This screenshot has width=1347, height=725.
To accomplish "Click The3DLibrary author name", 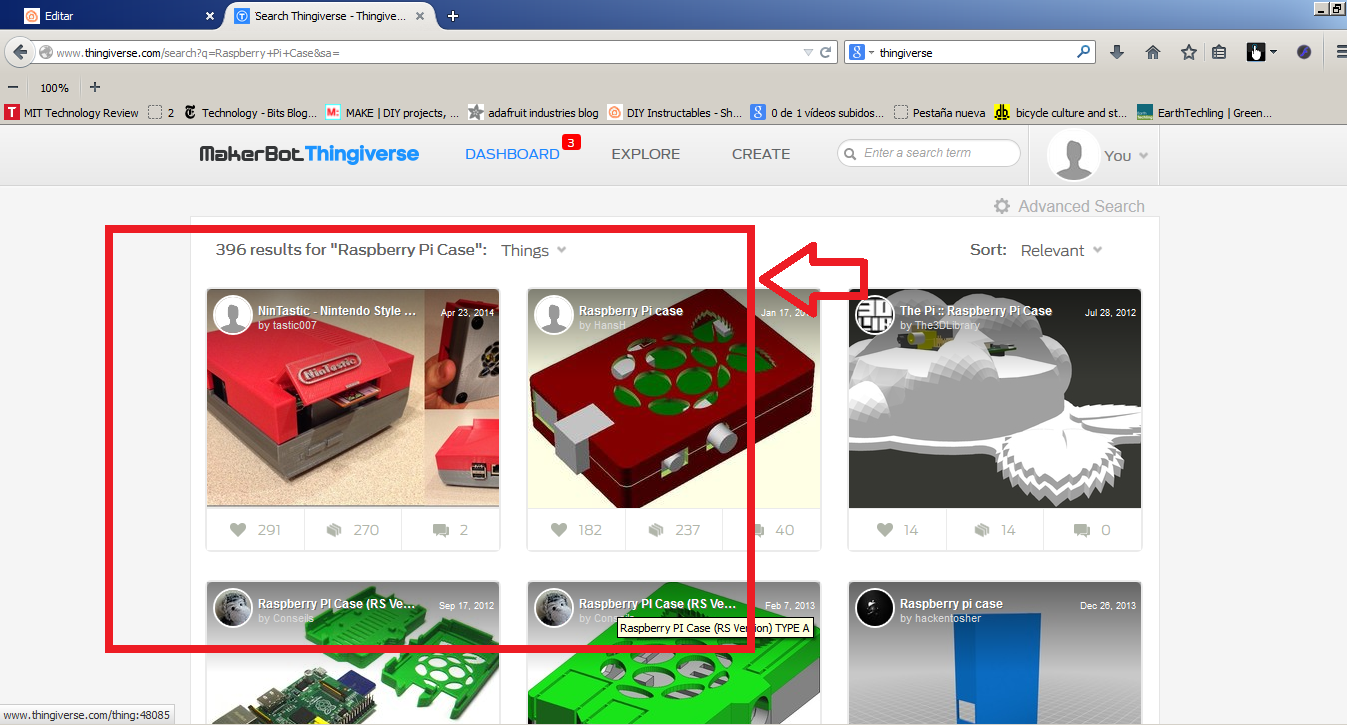I will 946,326.
